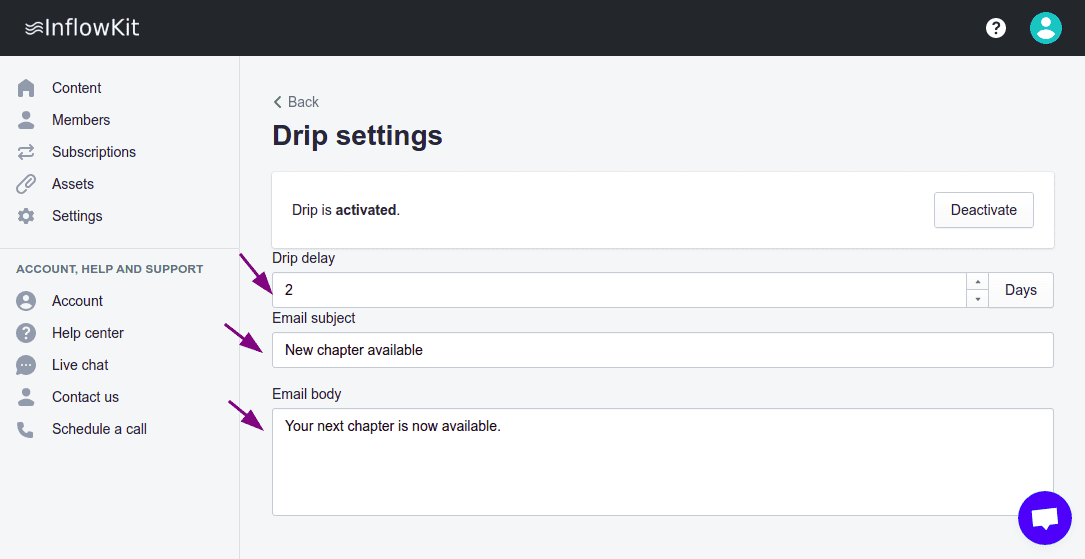Click the InflowKit logo
The width and height of the screenshot is (1085, 559).
[82, 28]
